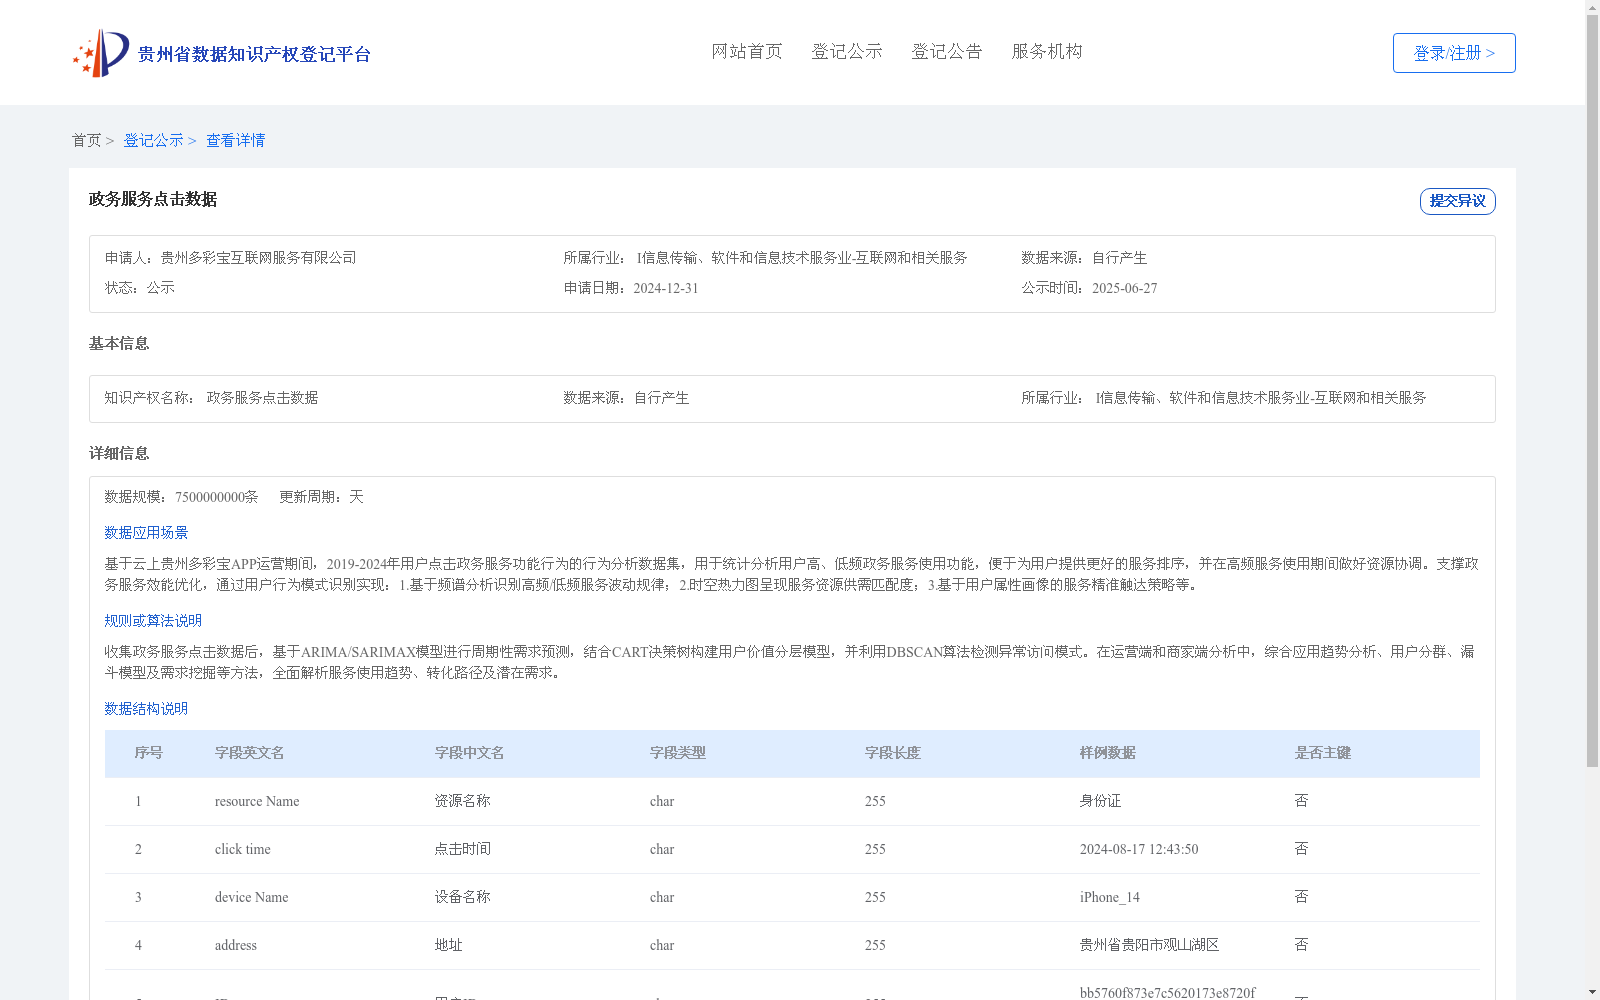The image size is (1600, 1000).
Task: Open 网站首页 navigation item
Action: click(747, 52)
